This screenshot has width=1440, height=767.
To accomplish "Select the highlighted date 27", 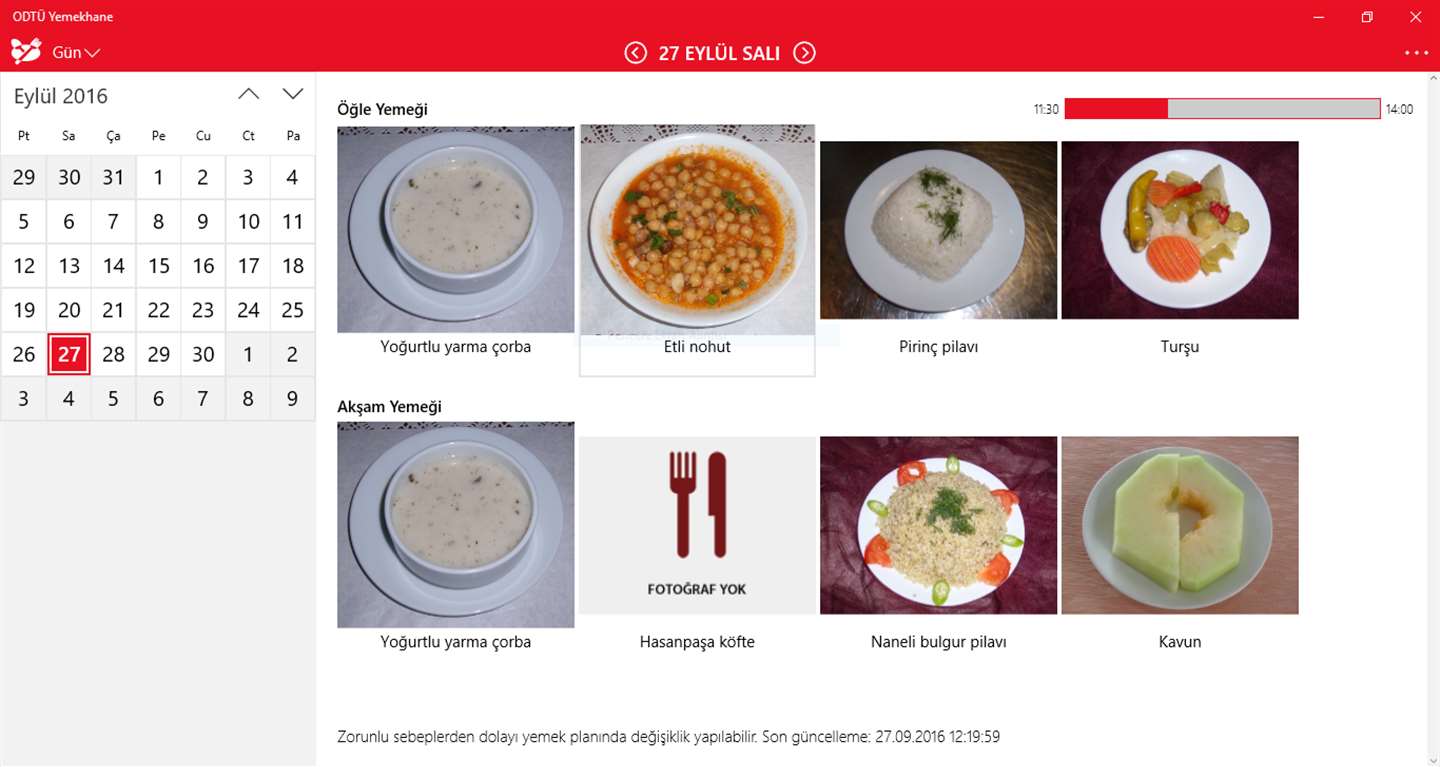I will [x=69, y=354].
